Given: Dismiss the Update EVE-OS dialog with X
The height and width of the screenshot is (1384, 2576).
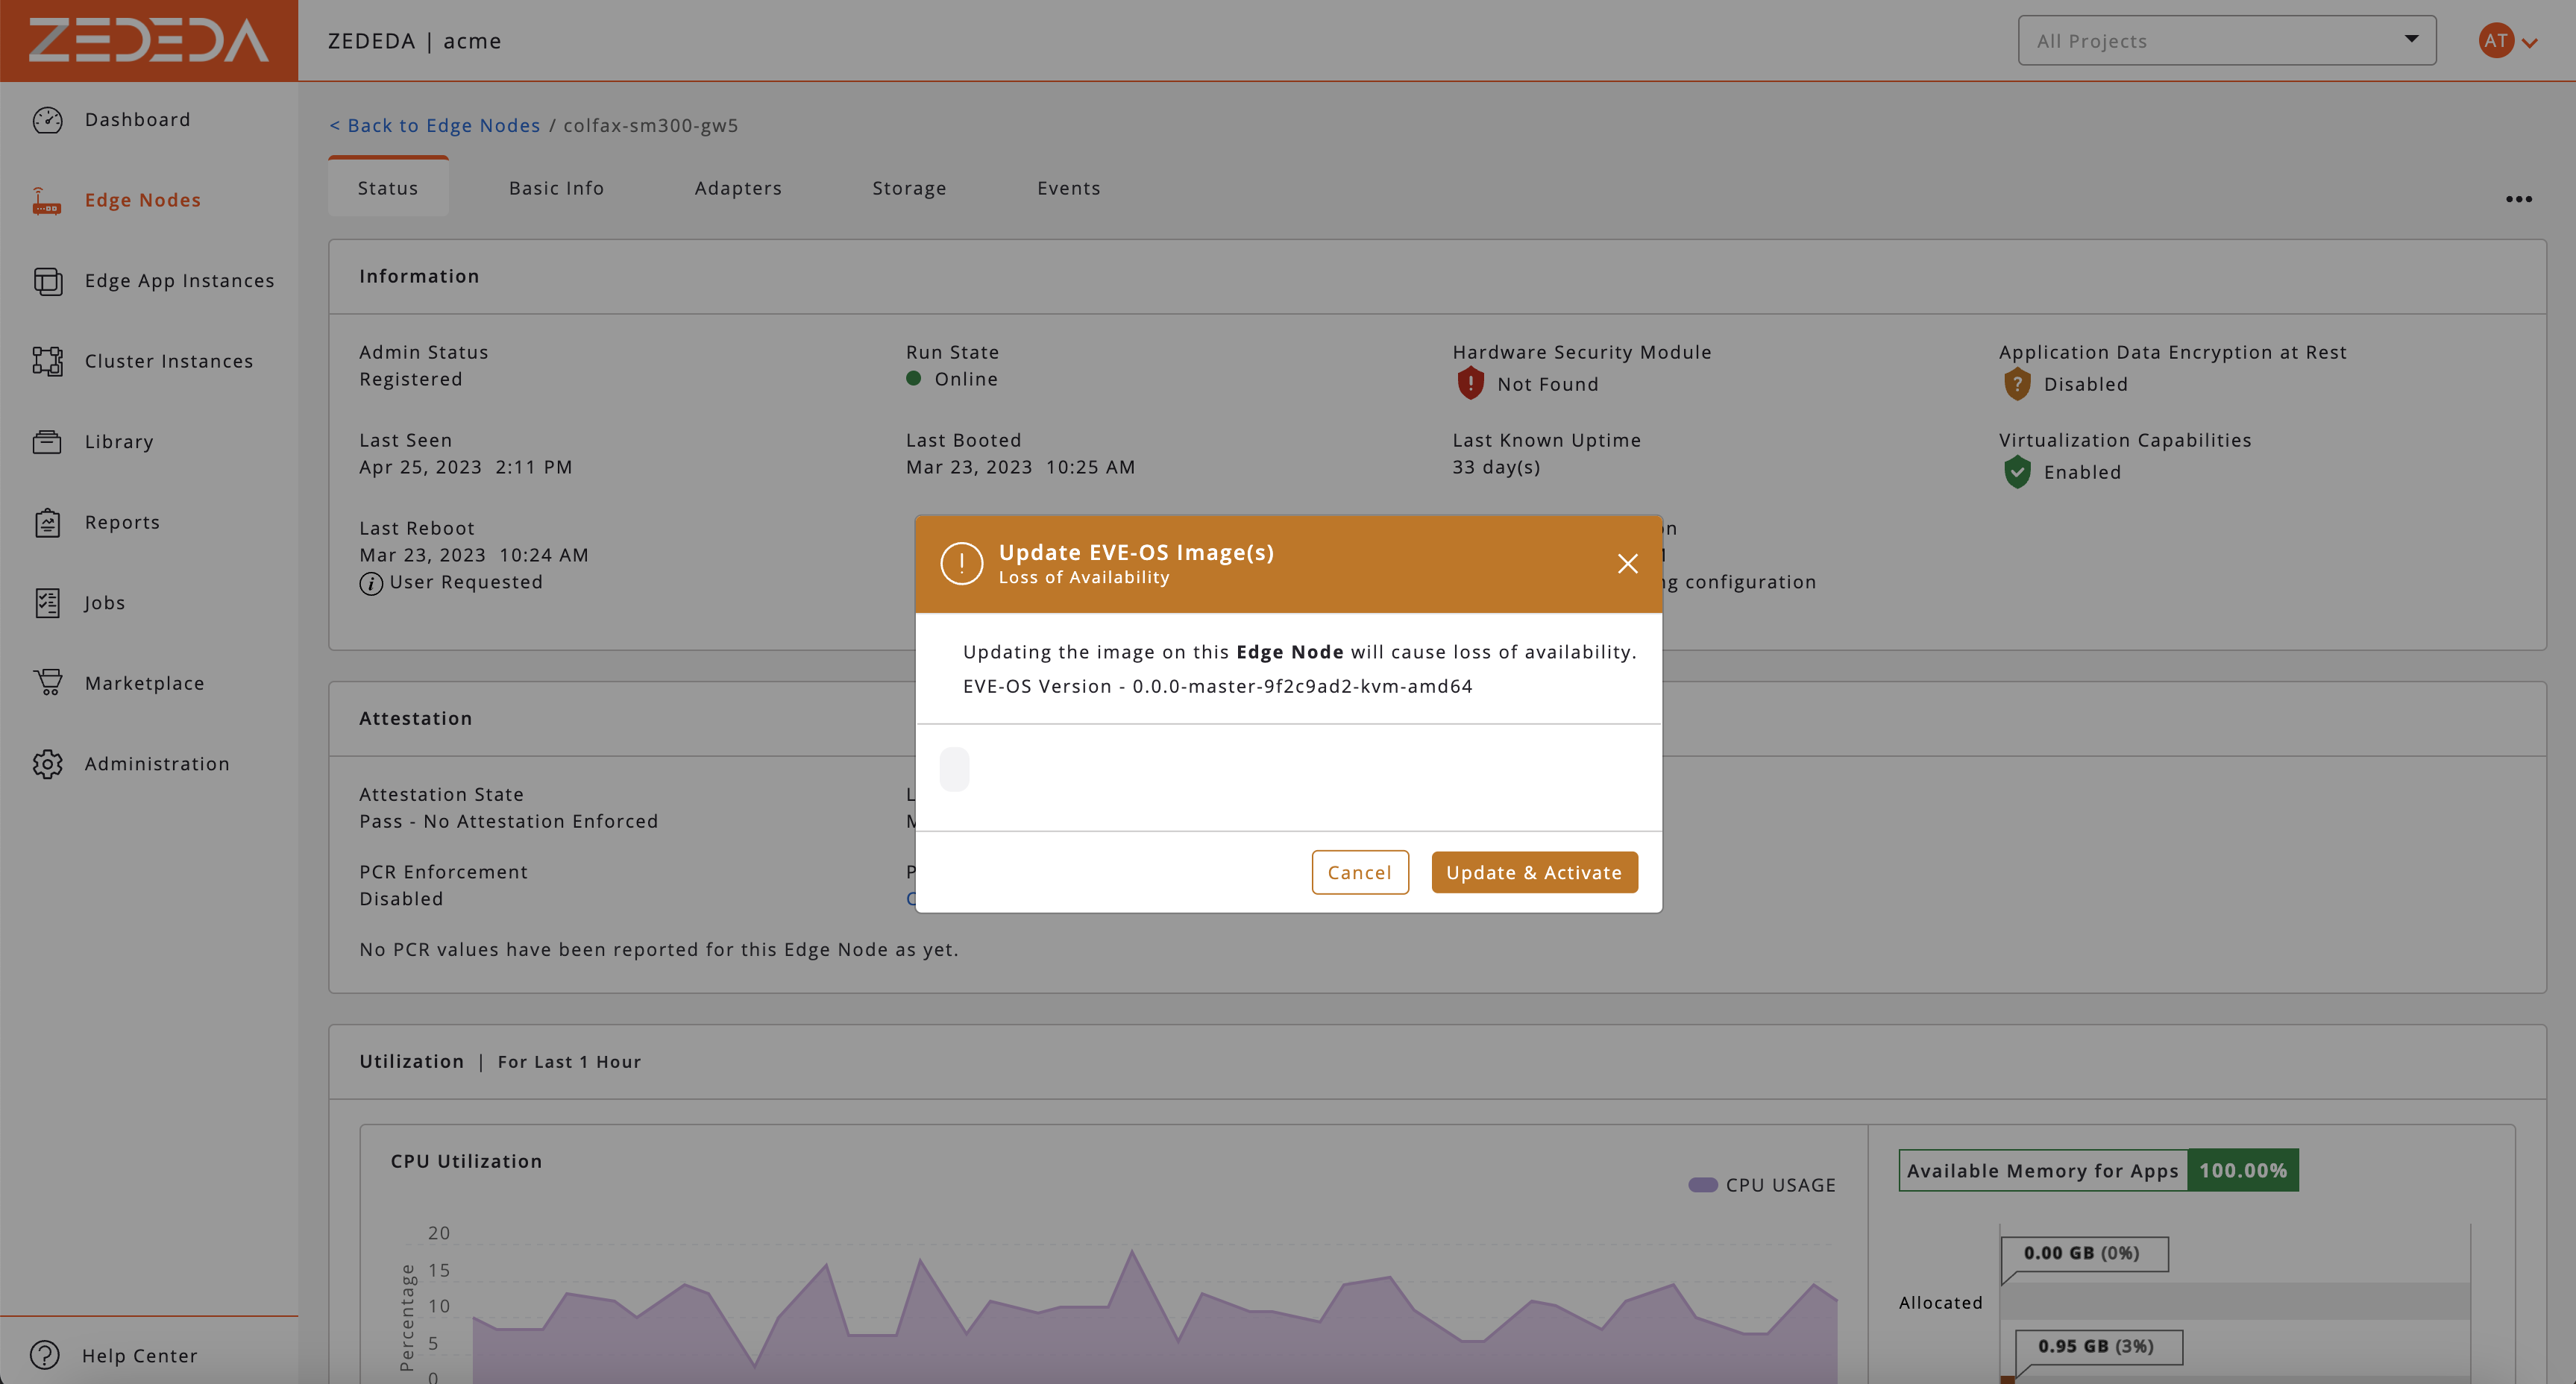Looking at the screenshot, I should tap(1627, 563).
